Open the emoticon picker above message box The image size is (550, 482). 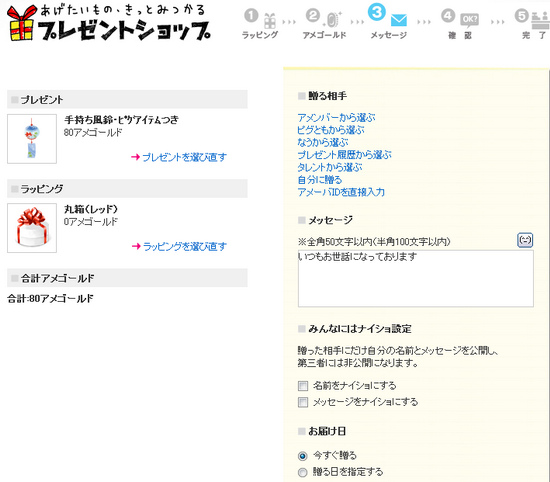coord(525,240)
